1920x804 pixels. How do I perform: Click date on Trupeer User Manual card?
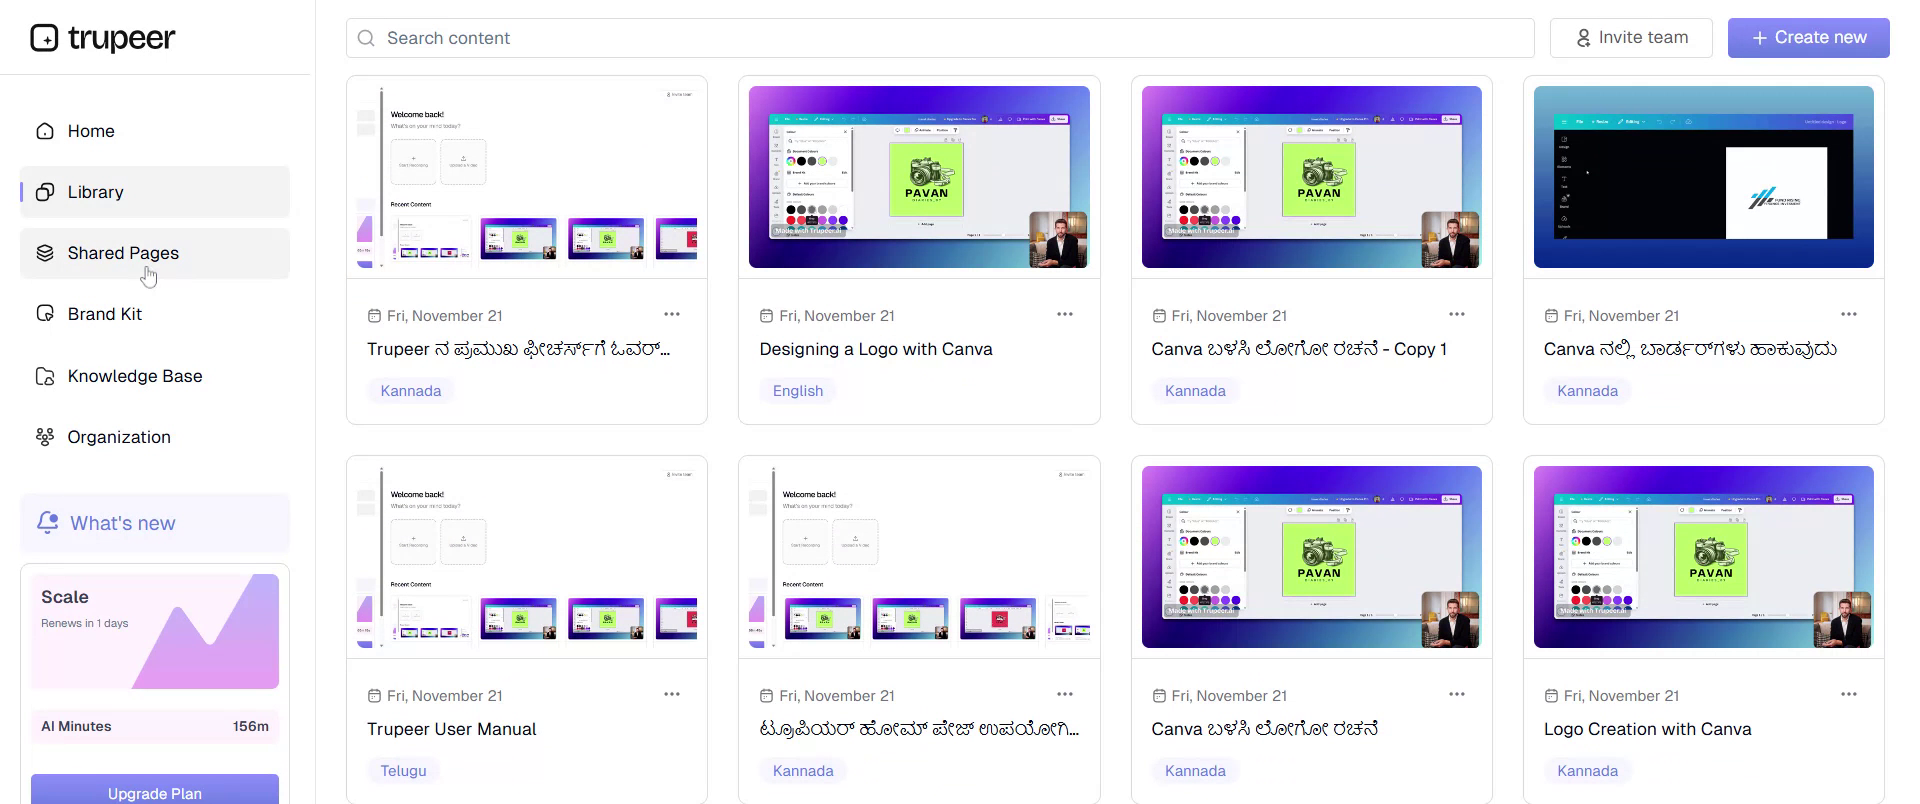pyautogui.click(x=445, y=696)
